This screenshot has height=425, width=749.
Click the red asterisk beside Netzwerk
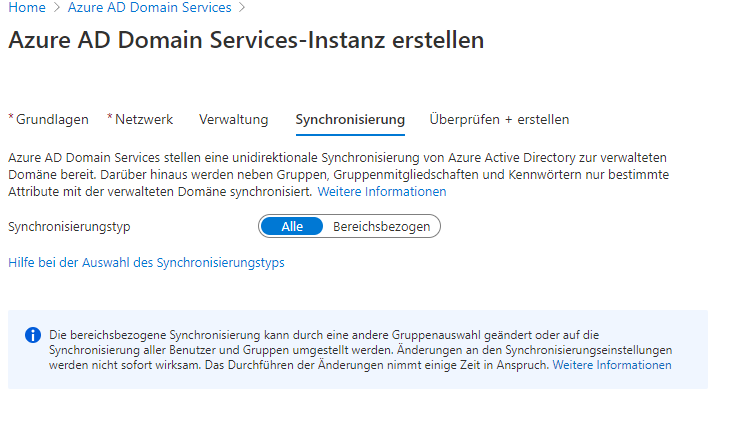point(110,118)
